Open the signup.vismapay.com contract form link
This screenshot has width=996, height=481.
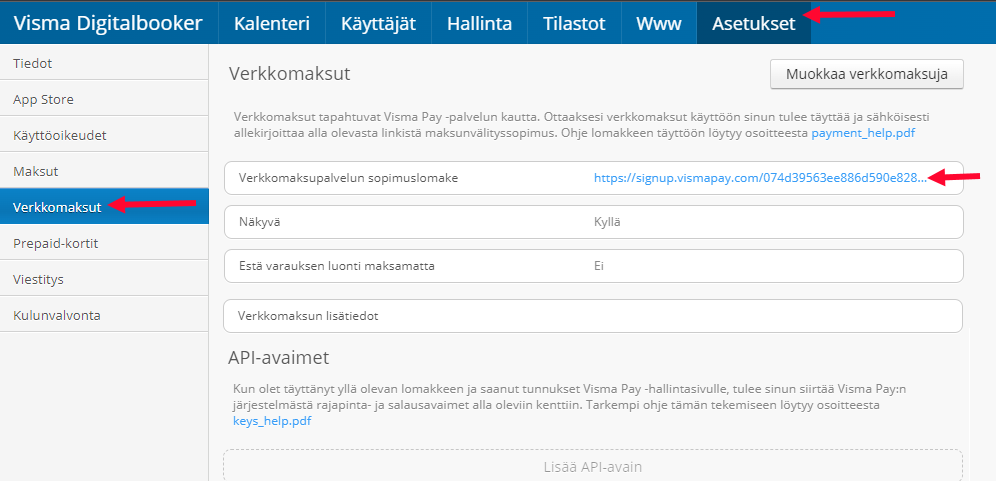760,179
